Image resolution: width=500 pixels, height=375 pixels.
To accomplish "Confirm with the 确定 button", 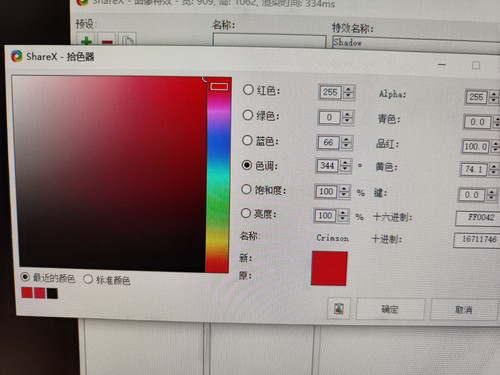I will [390, 309].
